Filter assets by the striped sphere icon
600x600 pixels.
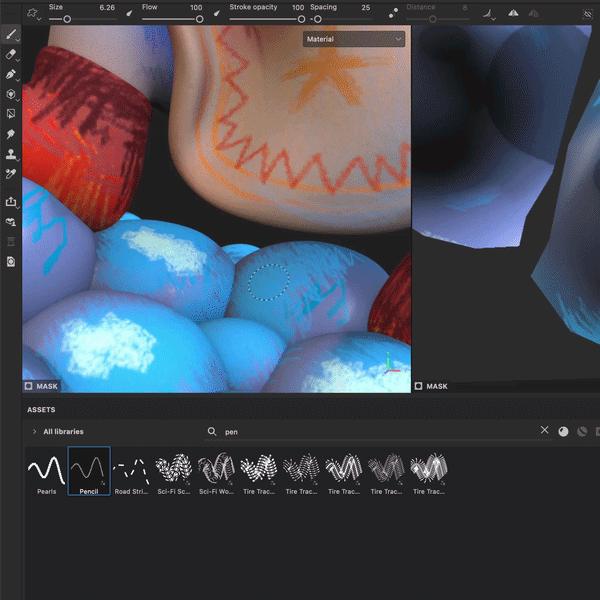point(582,432)
